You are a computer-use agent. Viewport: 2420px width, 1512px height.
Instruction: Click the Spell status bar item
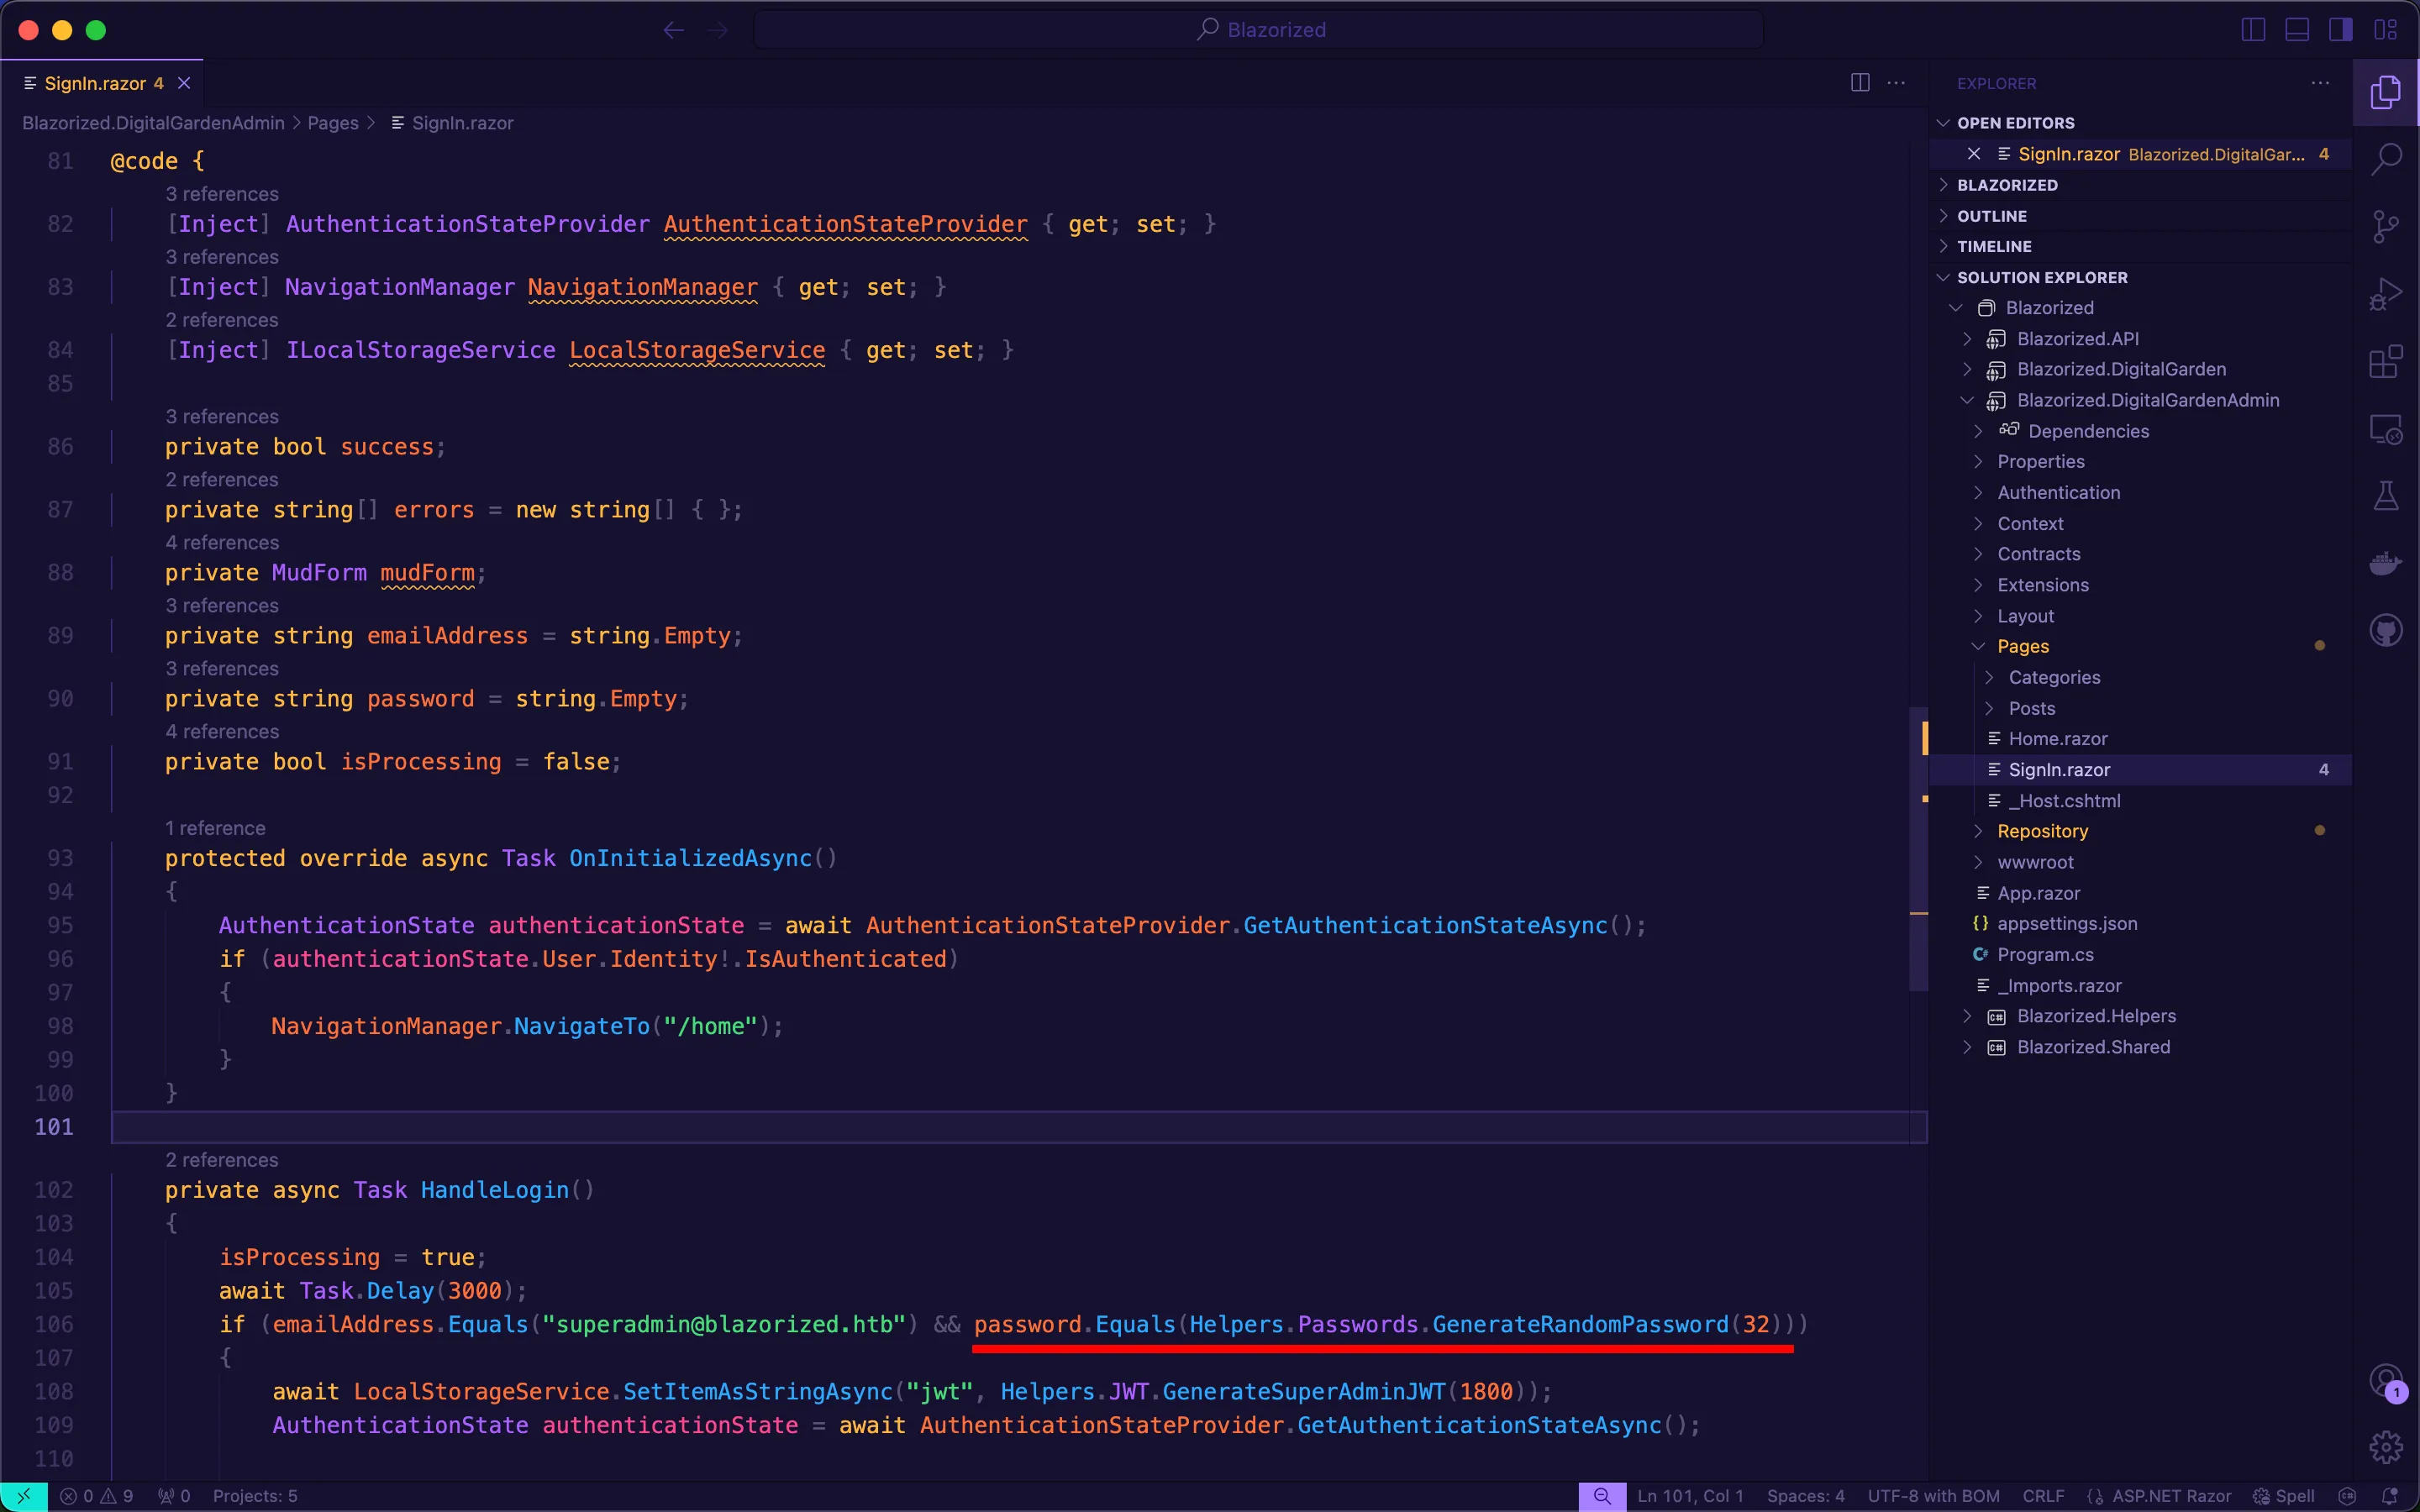pyautogui.click(x=2283, y=1496)
